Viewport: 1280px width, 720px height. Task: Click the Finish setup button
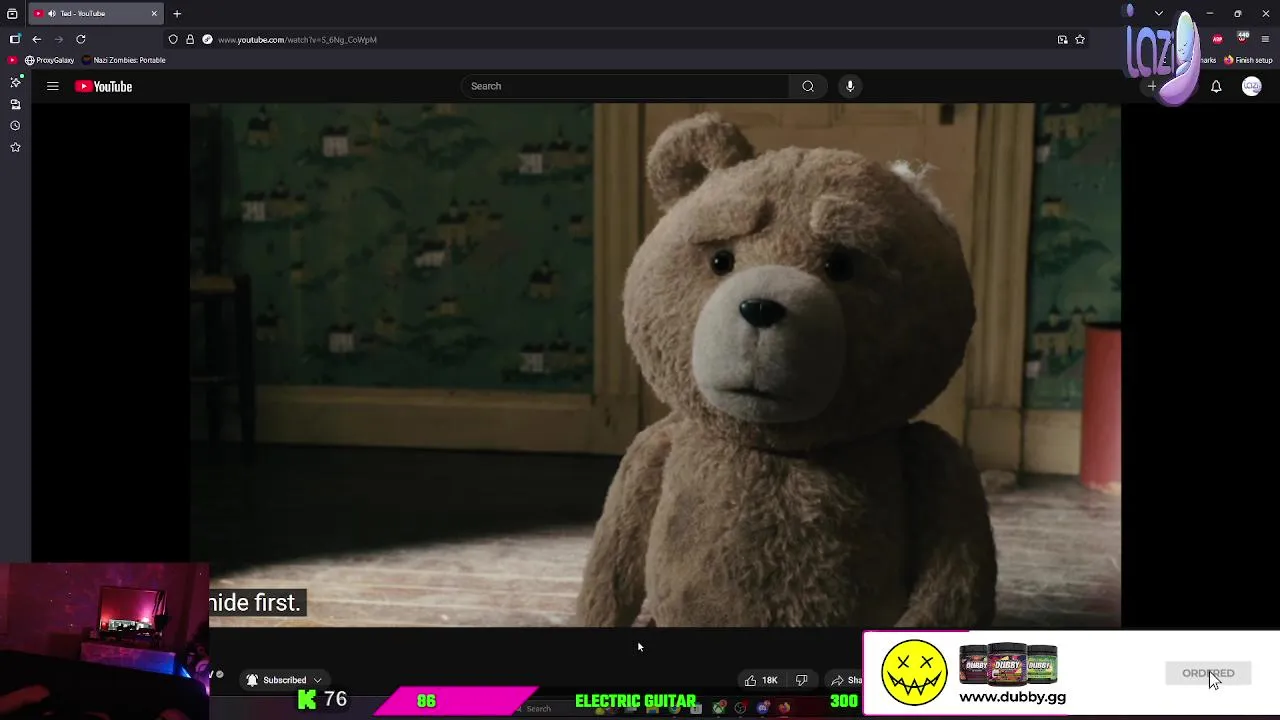coord(1248,60)
